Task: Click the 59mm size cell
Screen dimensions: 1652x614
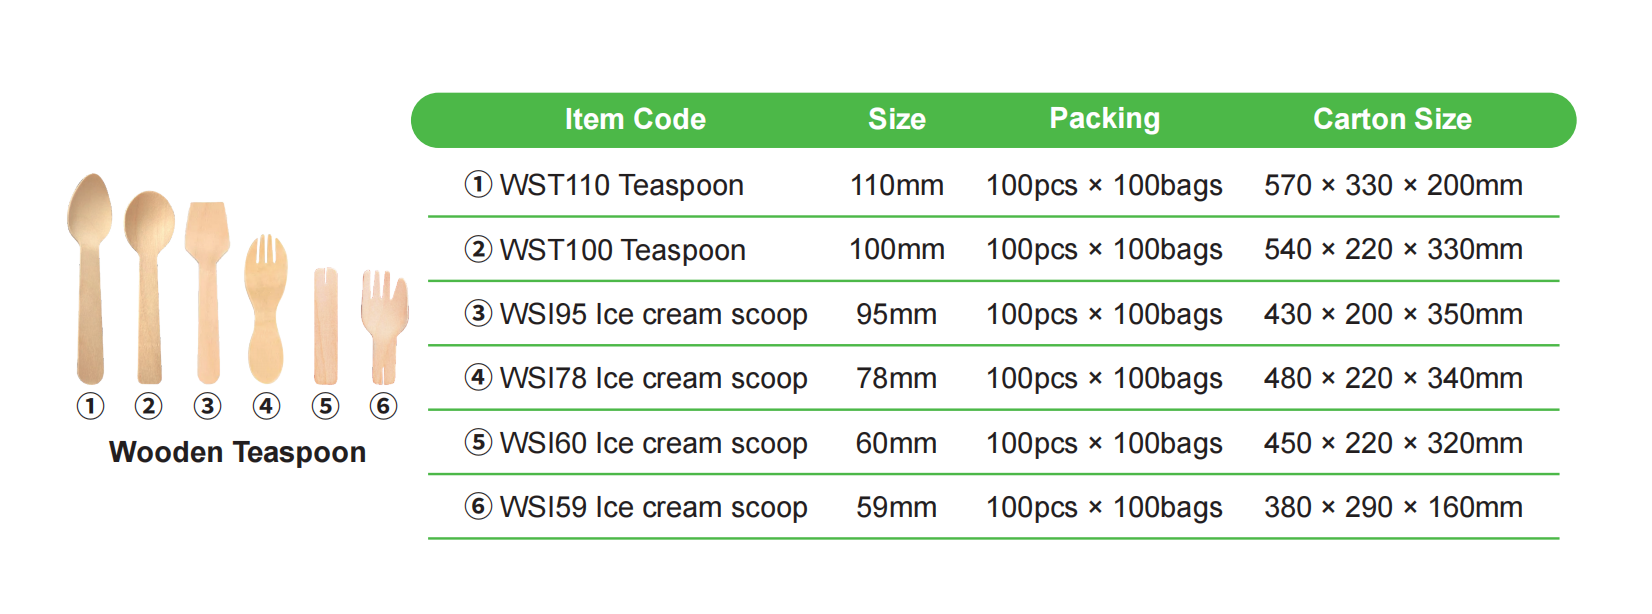Action: click(896, 507)
